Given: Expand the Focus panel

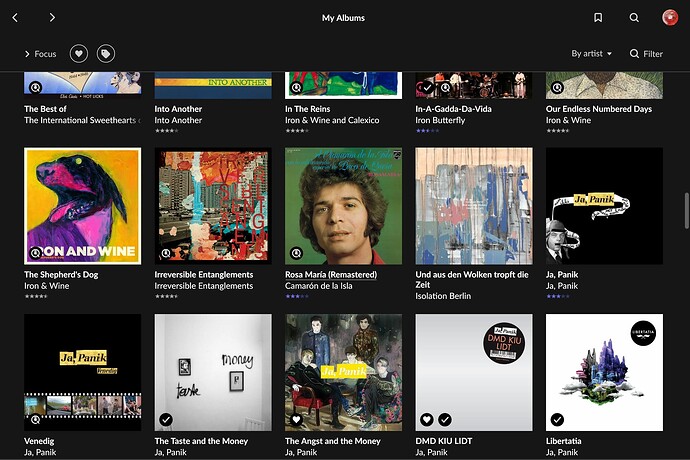Looking at the screenshot, I should pos(40,54).
